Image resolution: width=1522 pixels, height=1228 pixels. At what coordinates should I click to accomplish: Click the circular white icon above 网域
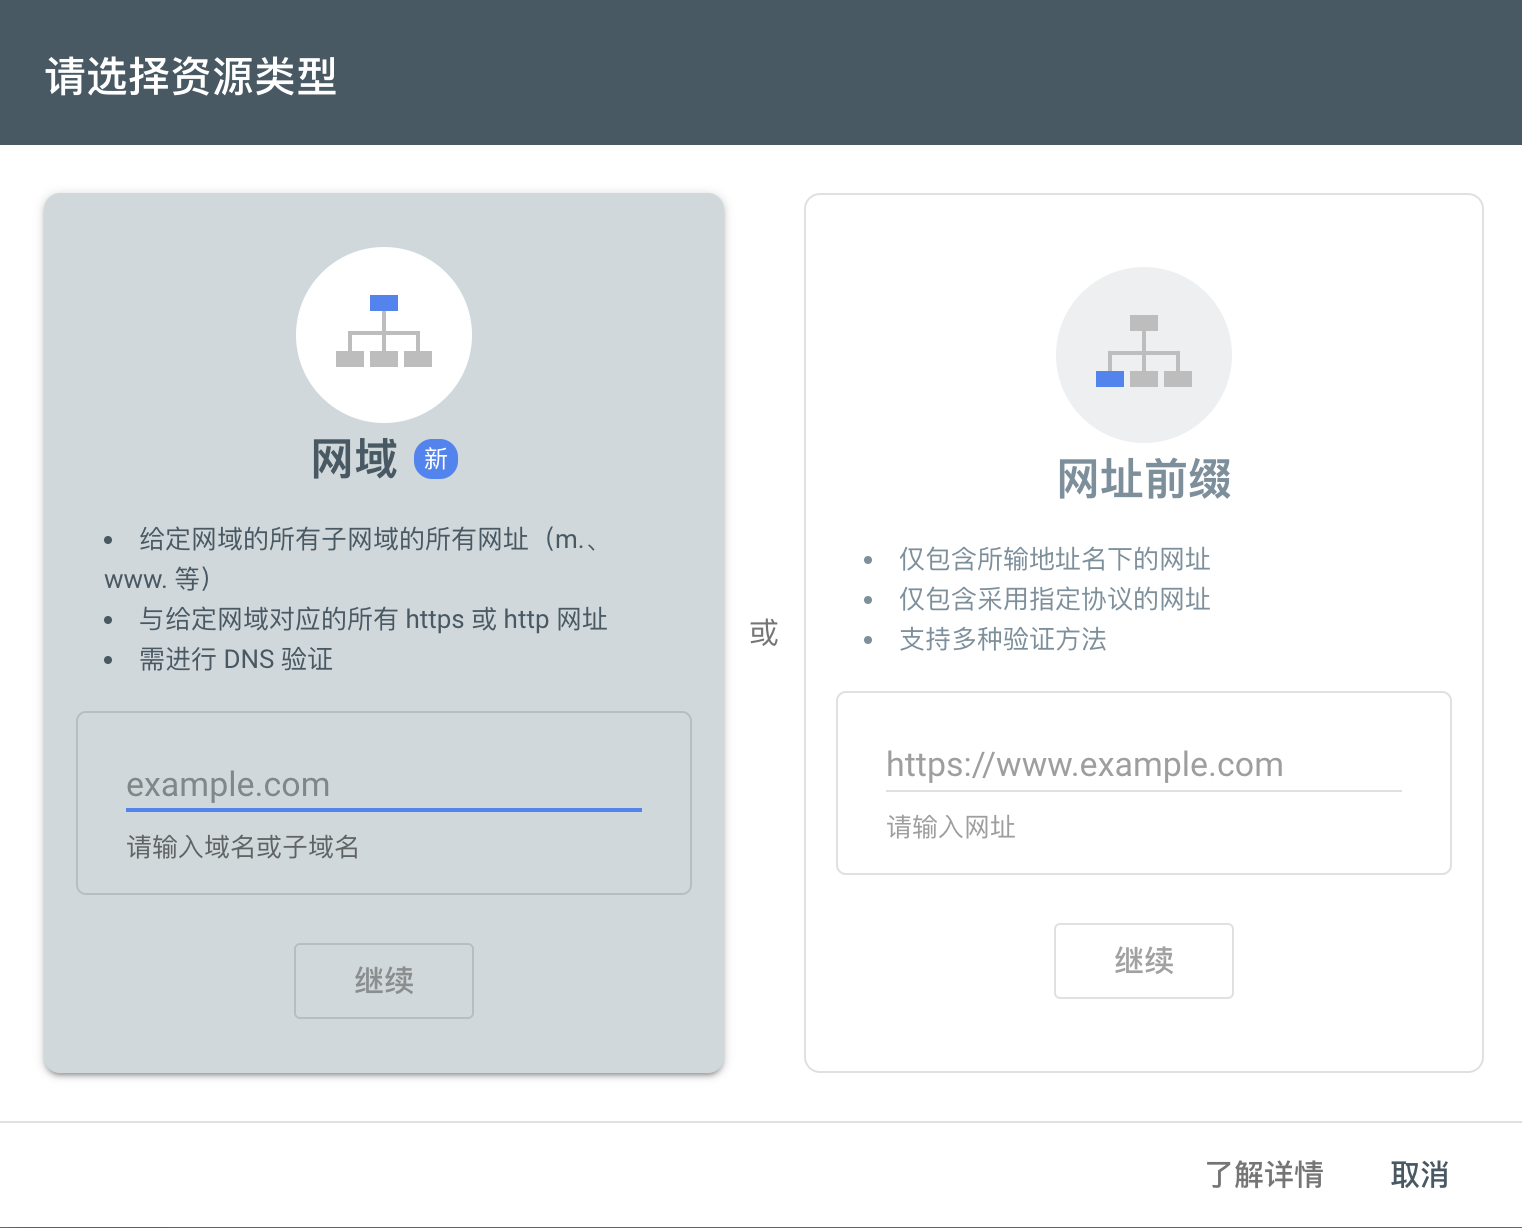coord(383,335)
